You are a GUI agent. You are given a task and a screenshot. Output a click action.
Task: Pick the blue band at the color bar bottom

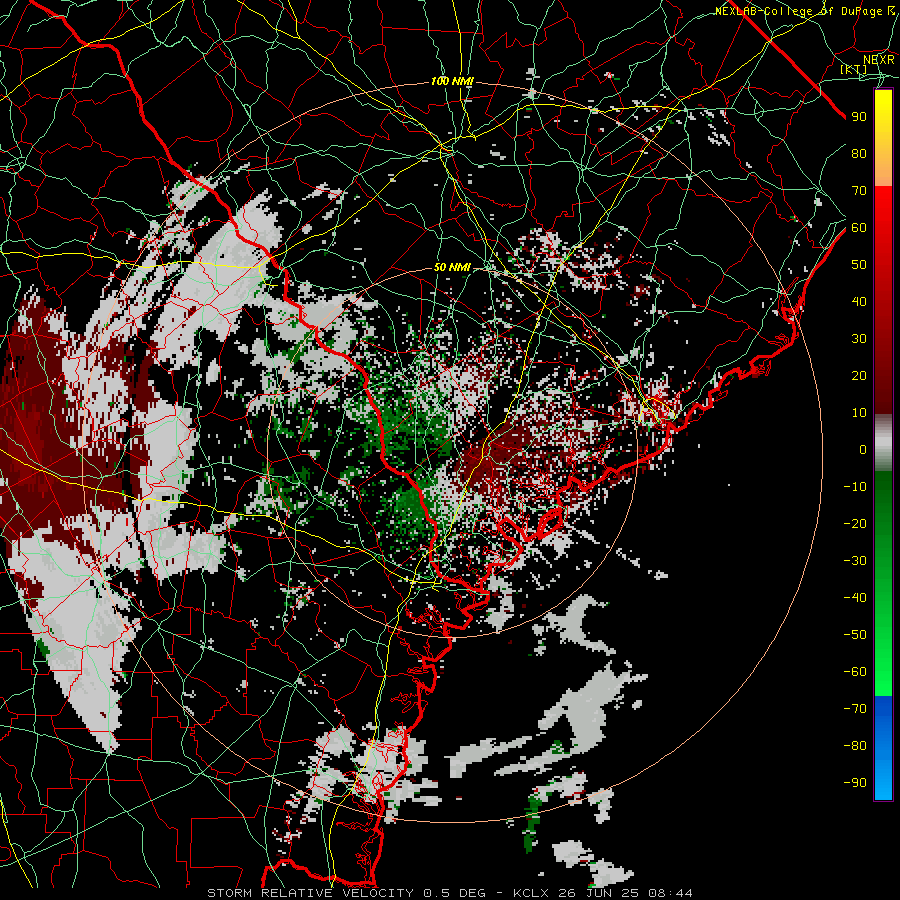[x=883, y=748]
